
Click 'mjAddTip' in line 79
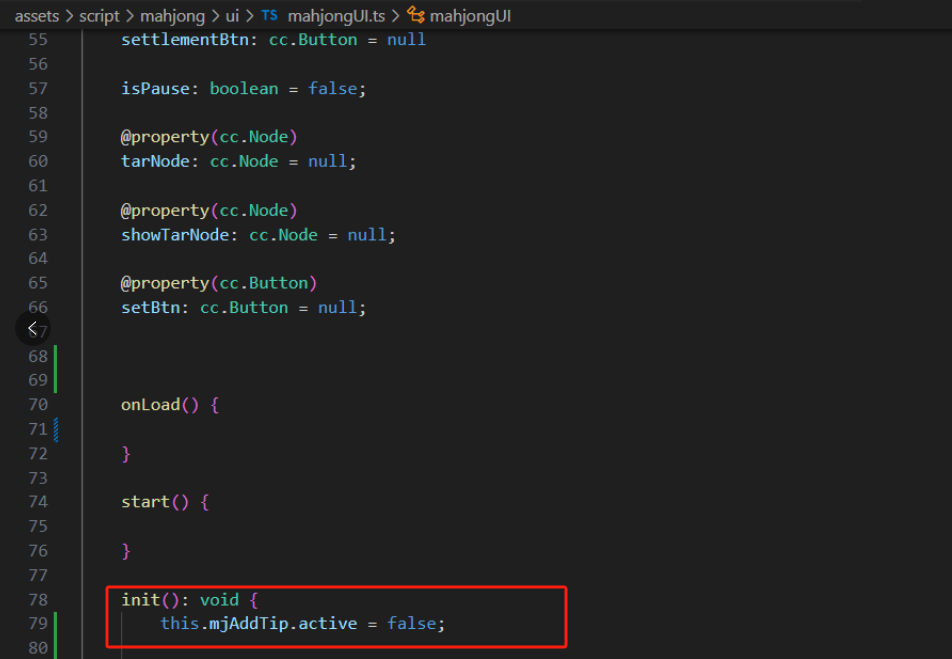click(x=249, y=624)
